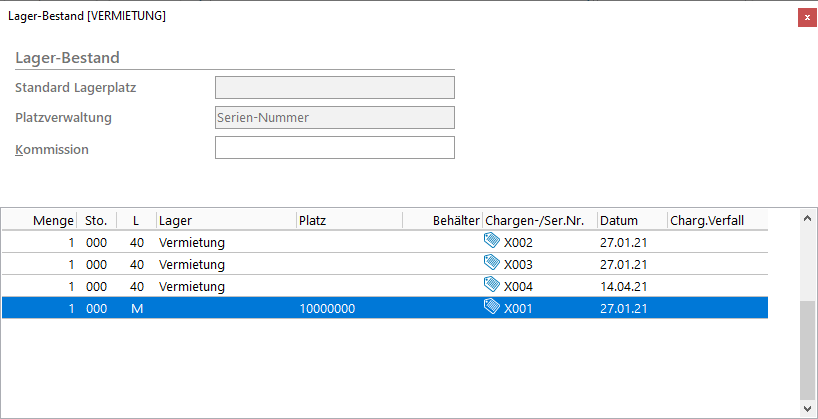
Task: Click the Platzverwaltung Serien-Nummer field
Action: [x=334, y=118]
